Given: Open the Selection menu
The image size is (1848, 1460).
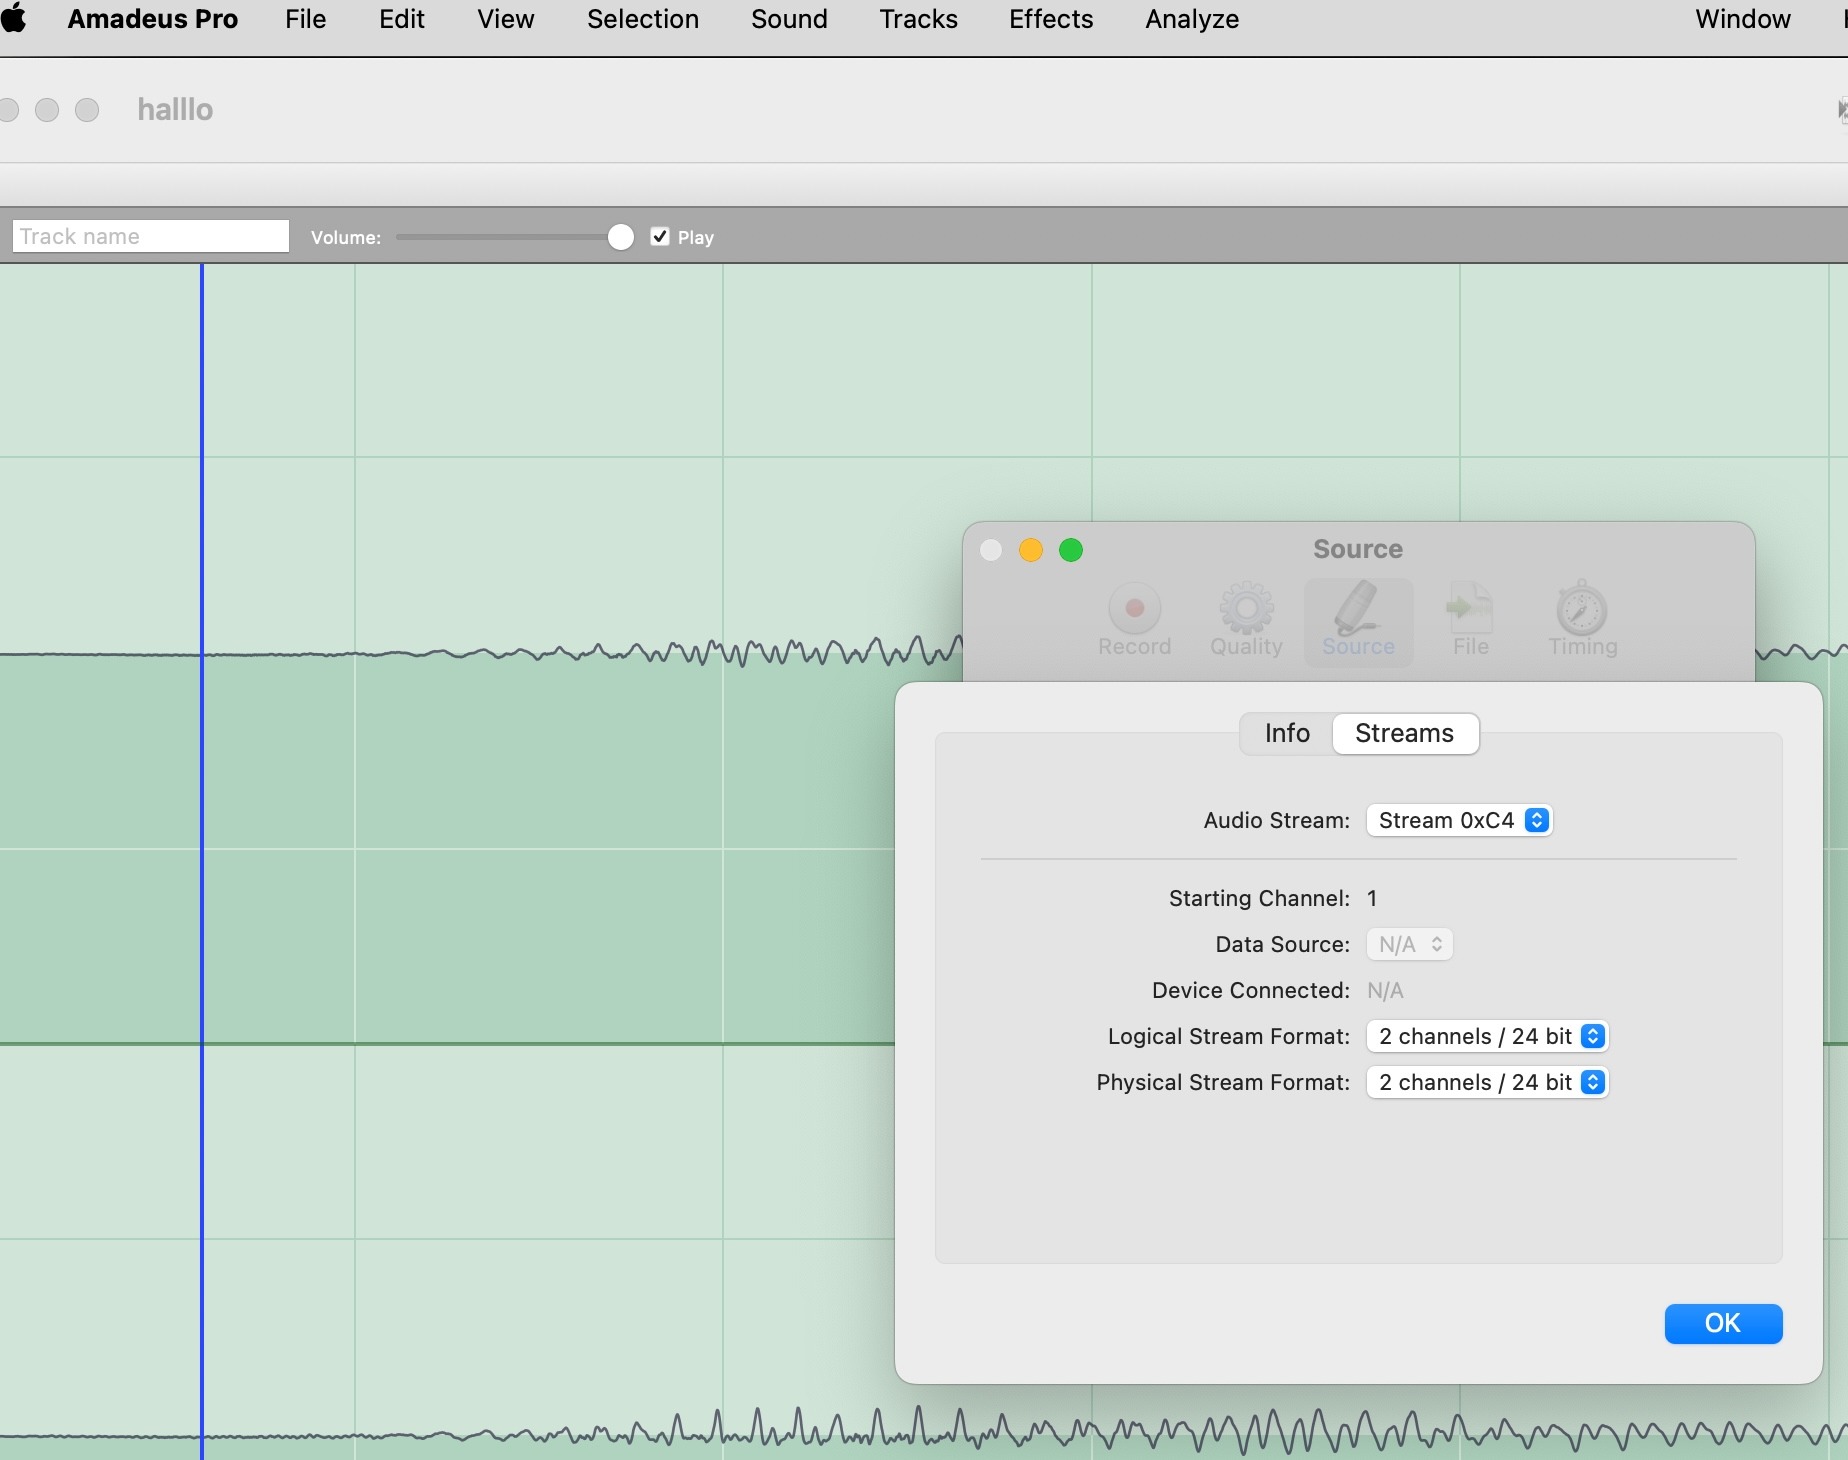Looking at the screenshot, I should pyautogui.click(x=643, y=19).
